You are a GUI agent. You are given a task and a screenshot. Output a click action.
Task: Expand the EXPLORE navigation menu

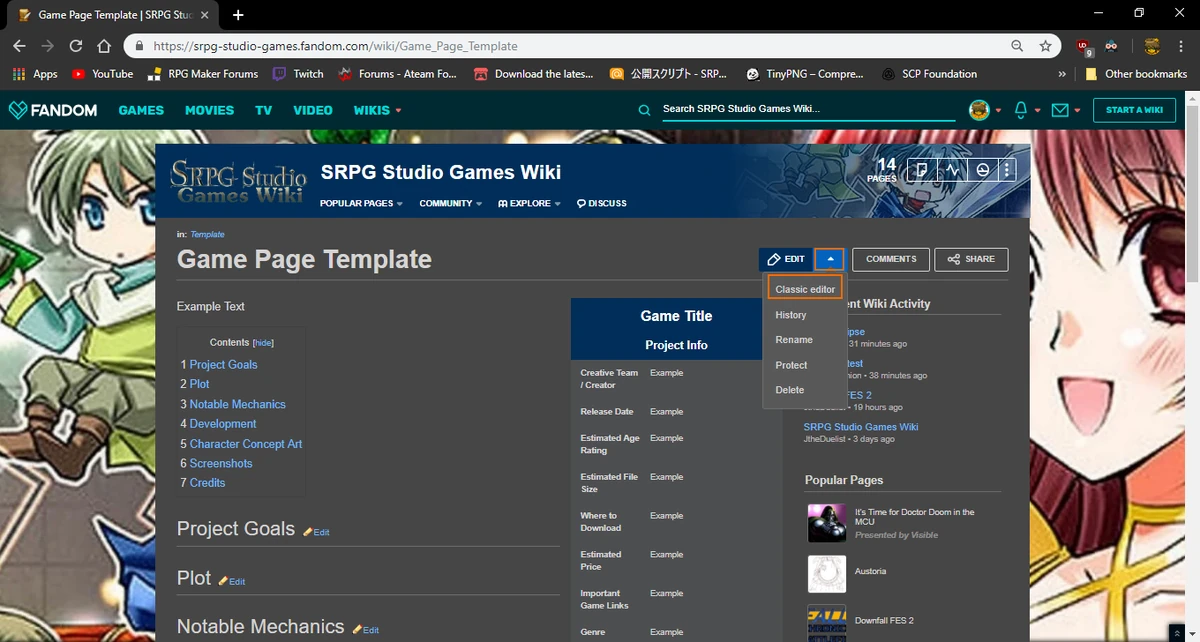click(528, 203)
